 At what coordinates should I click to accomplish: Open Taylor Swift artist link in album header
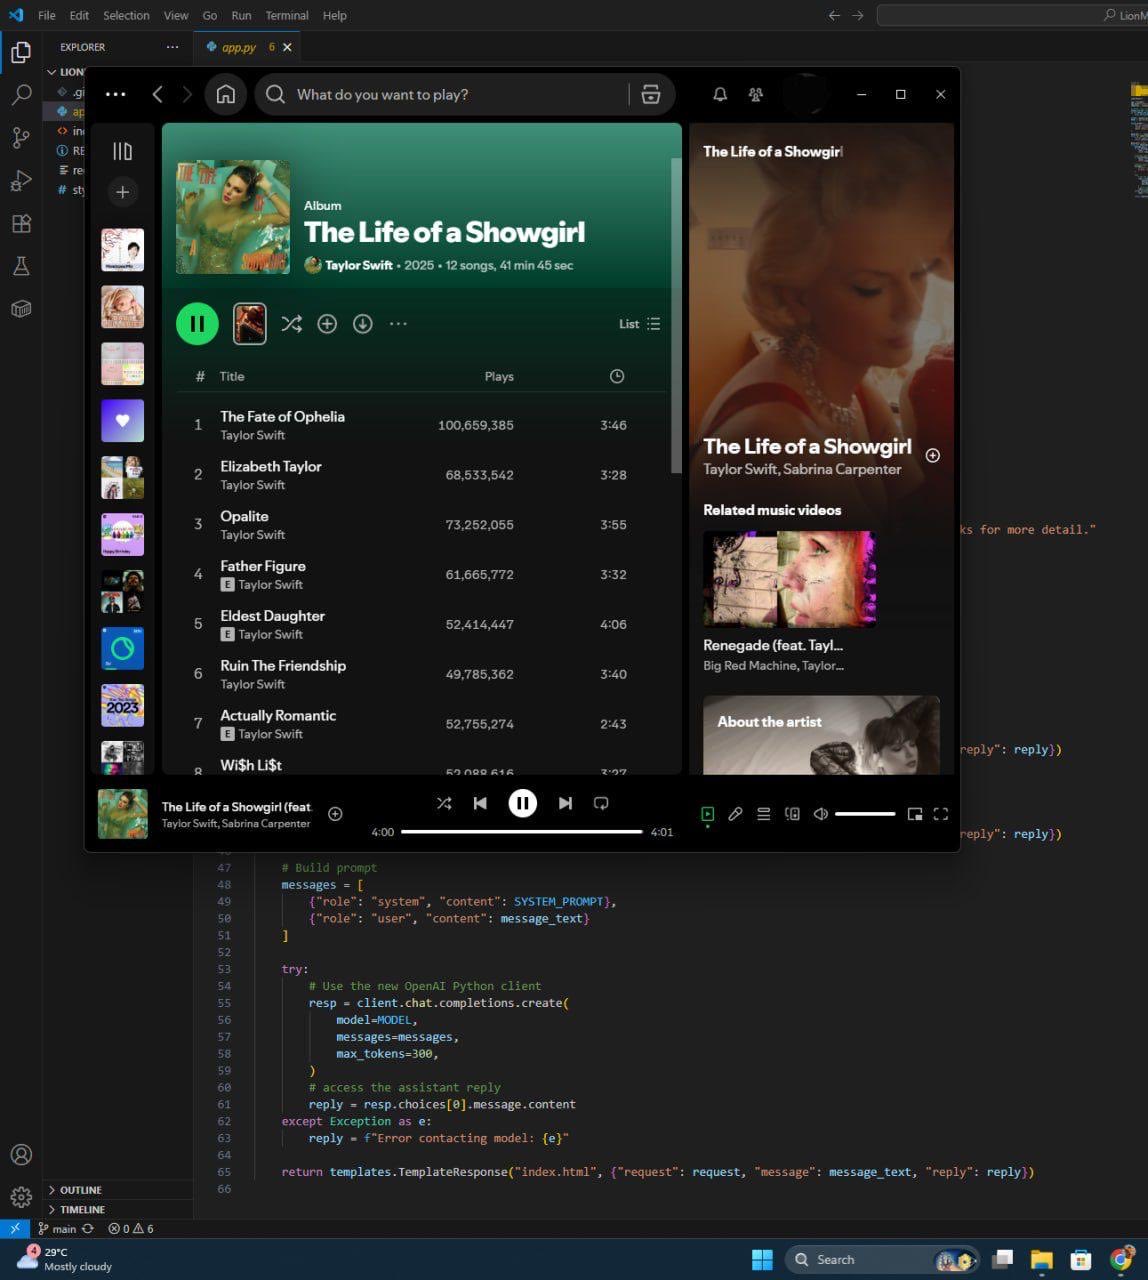click(x=358, y=265)
